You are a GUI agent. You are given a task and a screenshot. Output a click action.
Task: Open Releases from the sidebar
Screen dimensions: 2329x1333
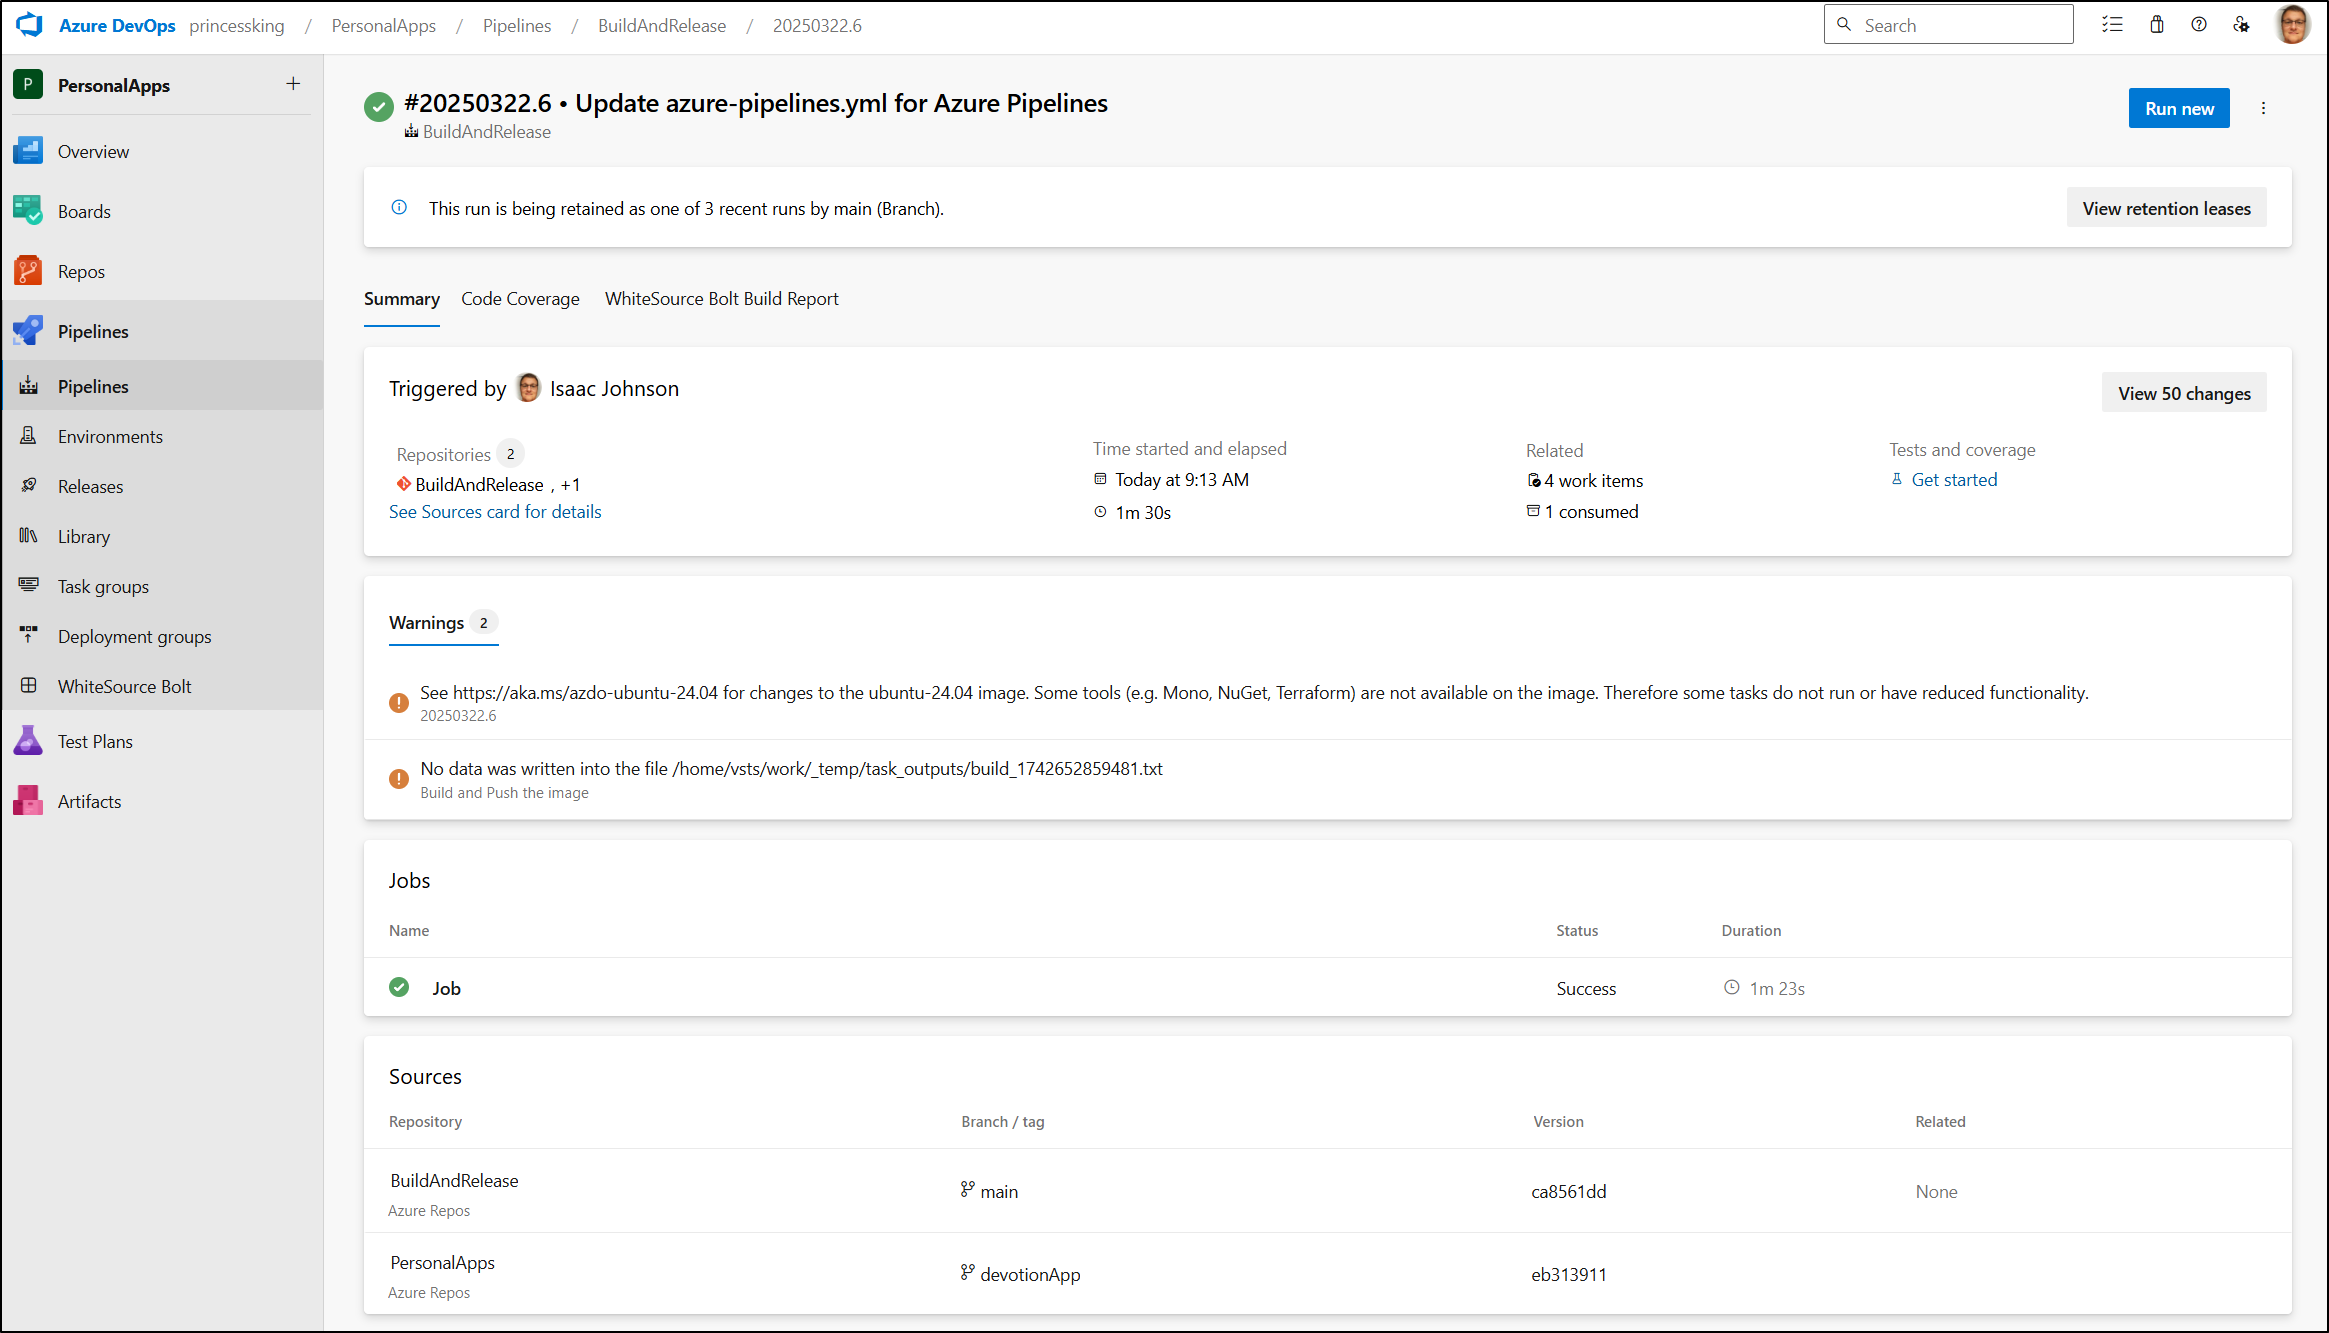[x=162, y=486]
